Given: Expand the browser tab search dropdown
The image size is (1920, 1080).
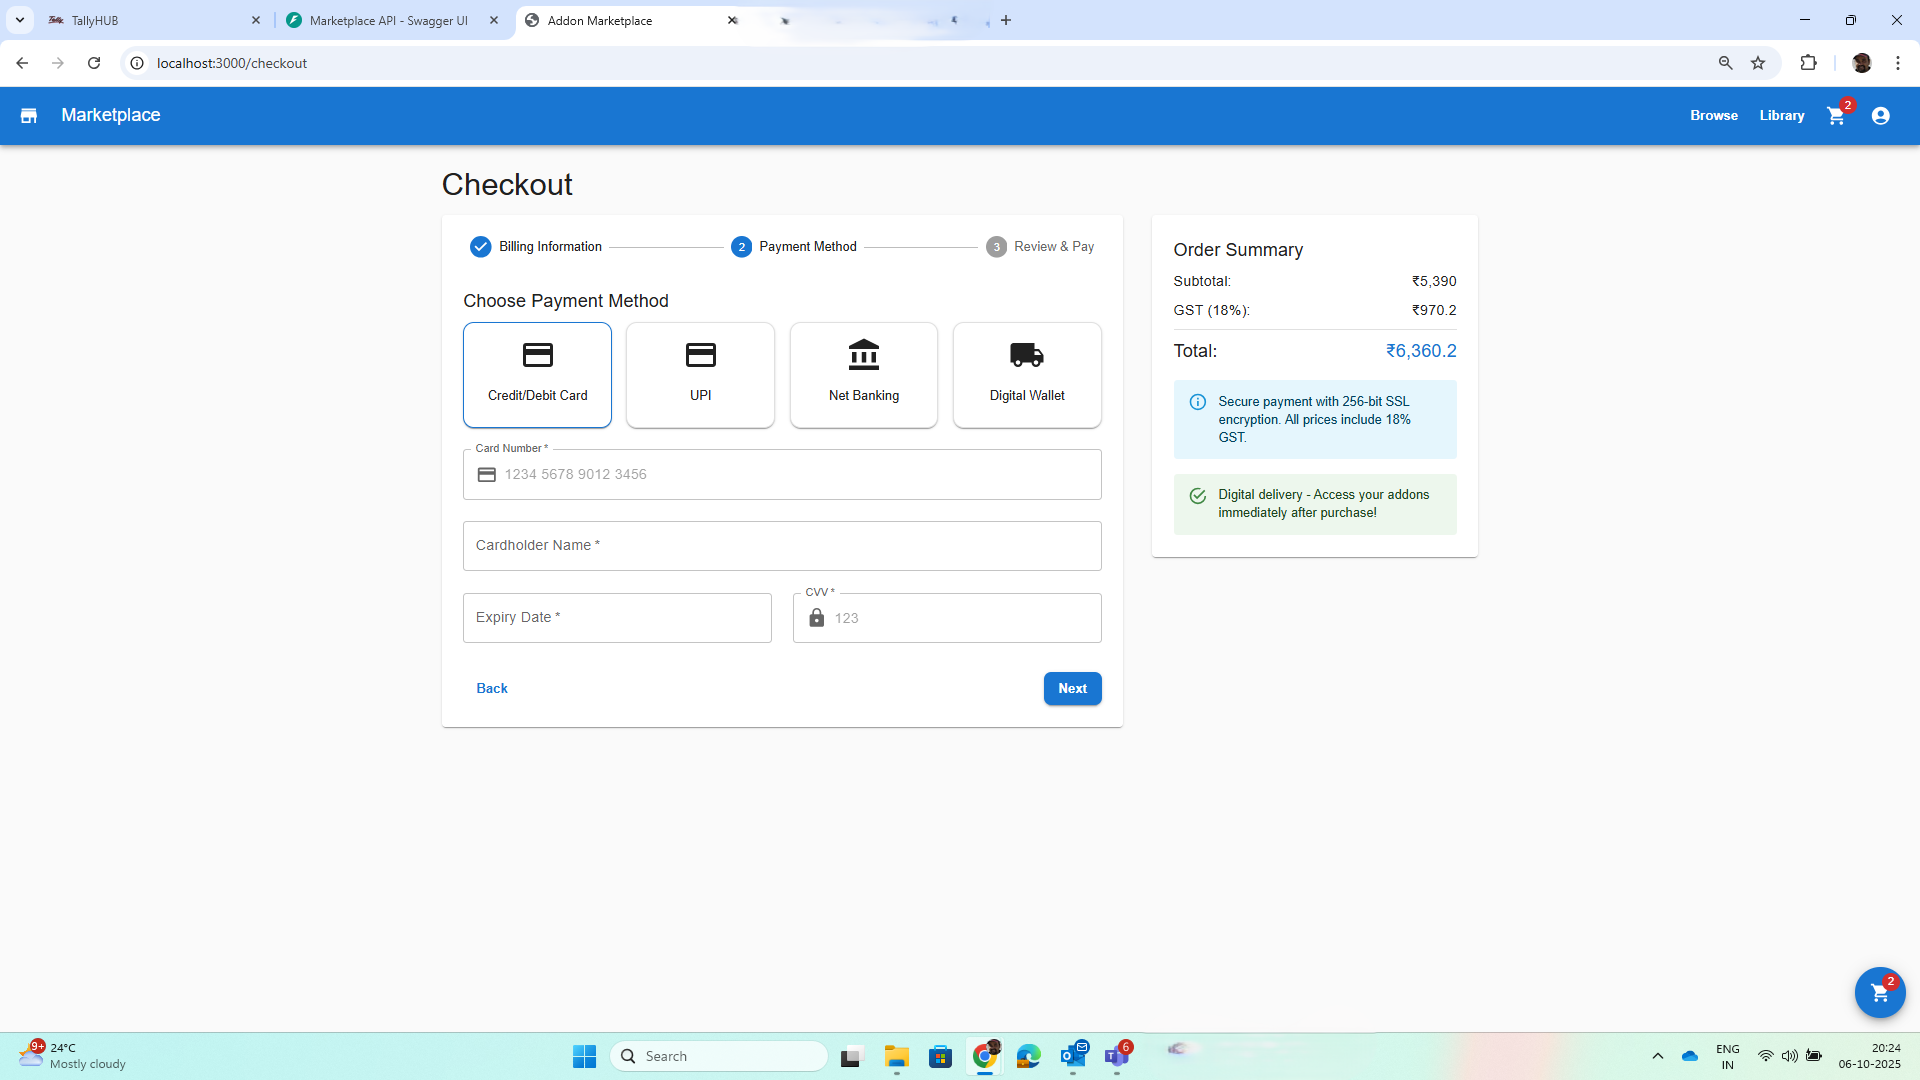Looking at the screenshot, I should point(19,20).
